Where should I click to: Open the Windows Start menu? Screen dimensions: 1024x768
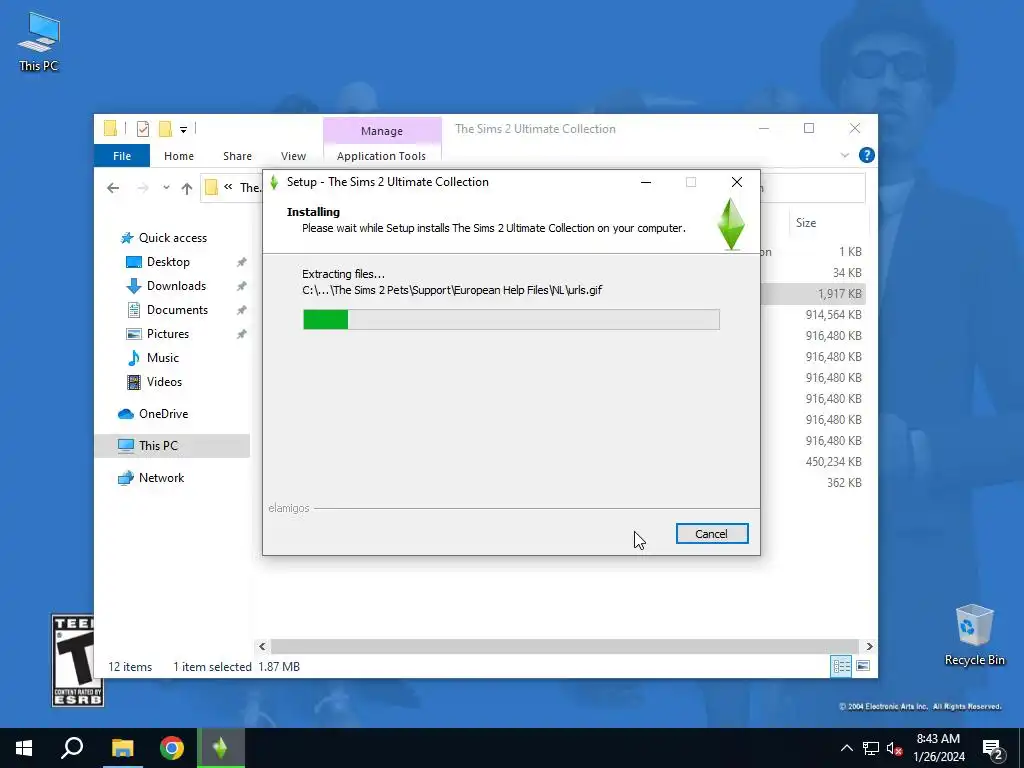(x=24, y=748)
